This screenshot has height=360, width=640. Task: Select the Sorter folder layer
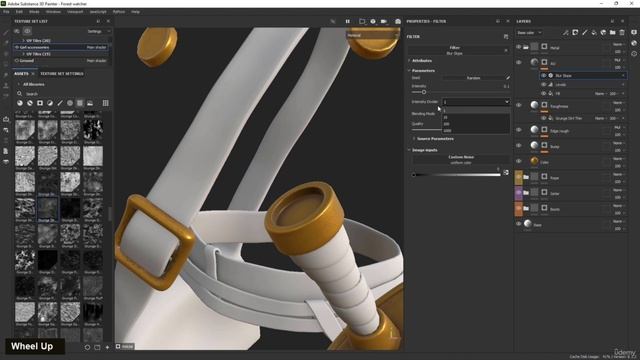point(571,193)
